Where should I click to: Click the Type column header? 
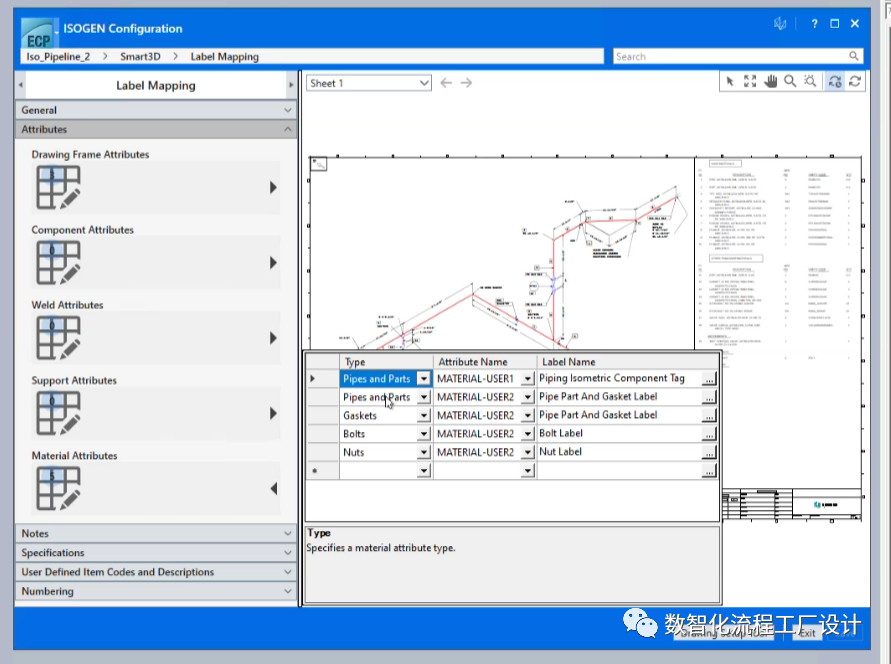point(386,362)
